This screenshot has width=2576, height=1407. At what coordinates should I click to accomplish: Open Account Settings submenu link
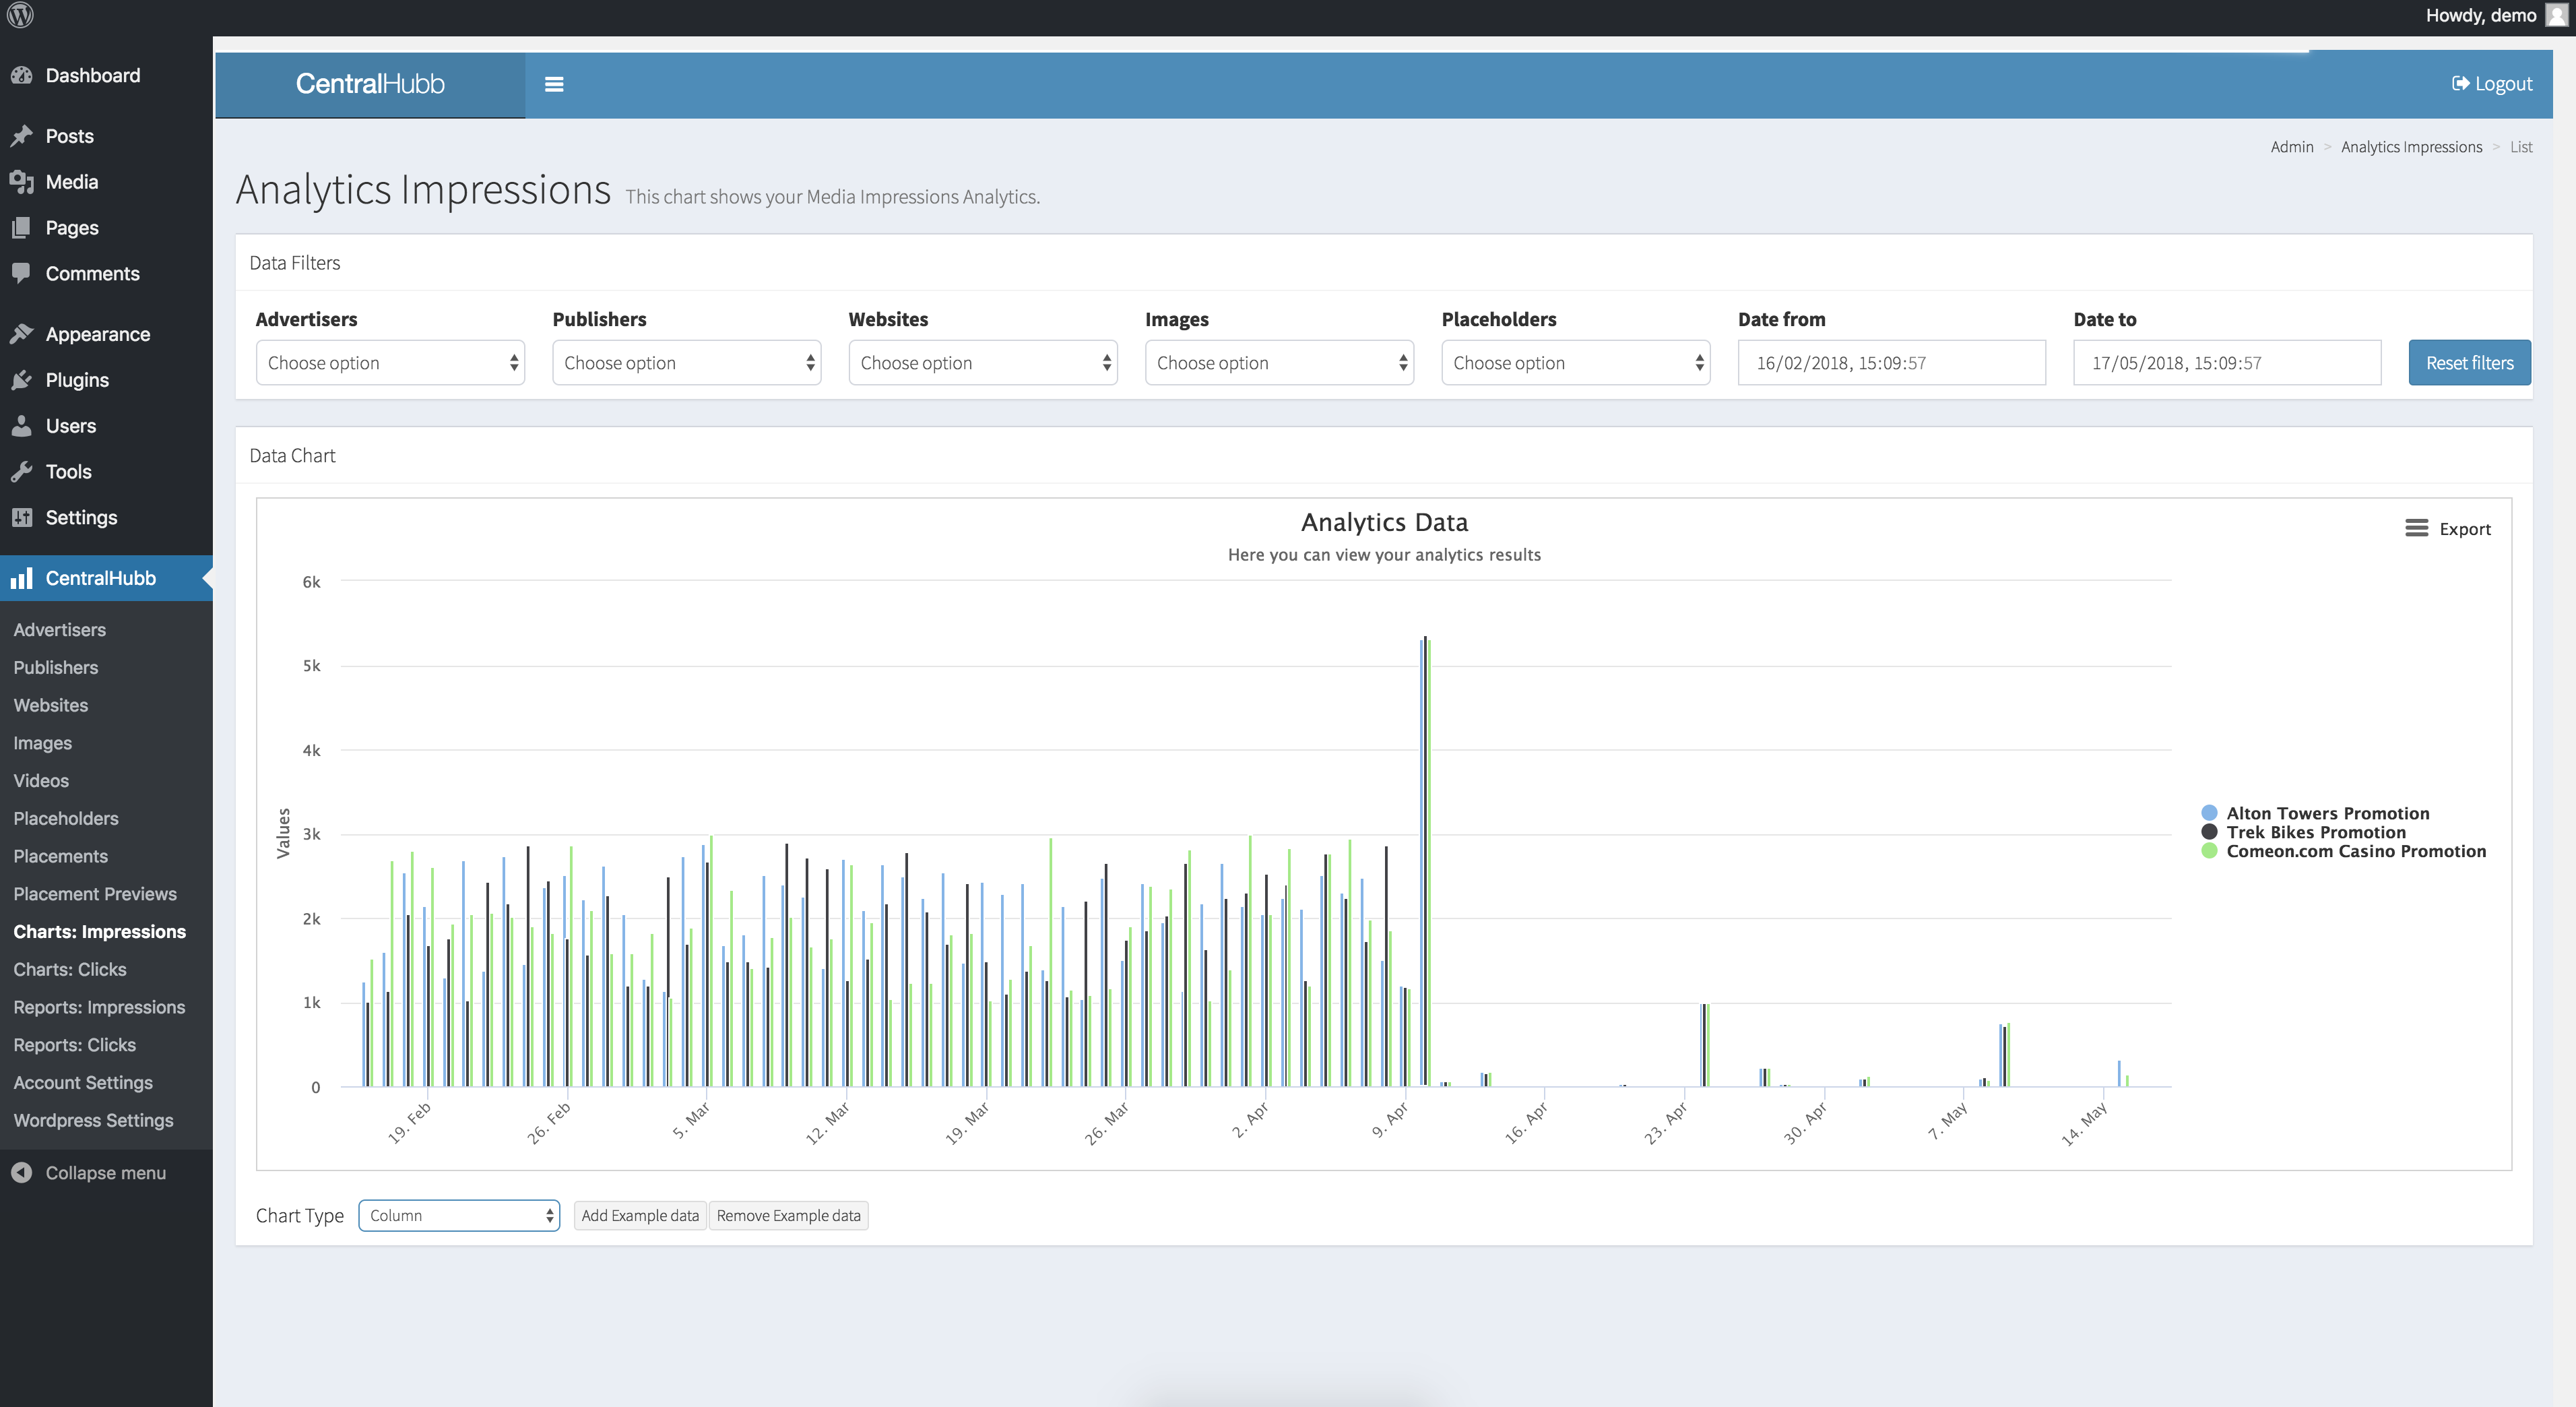coord(83,1083)
